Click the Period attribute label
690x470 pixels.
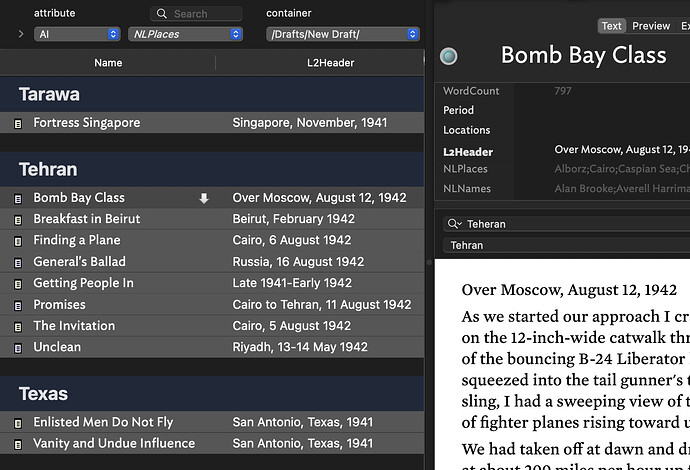coord(459,110)
